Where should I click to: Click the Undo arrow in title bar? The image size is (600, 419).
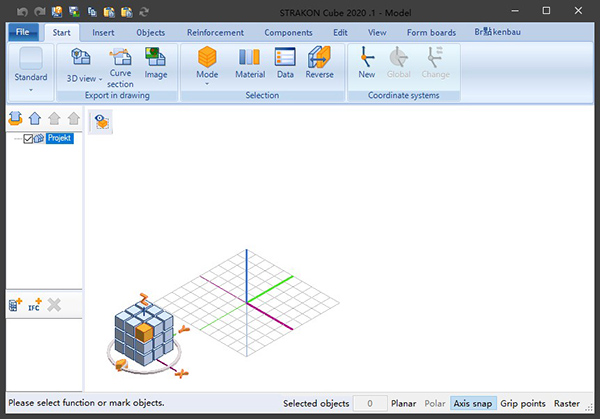[x=22, y=12]
